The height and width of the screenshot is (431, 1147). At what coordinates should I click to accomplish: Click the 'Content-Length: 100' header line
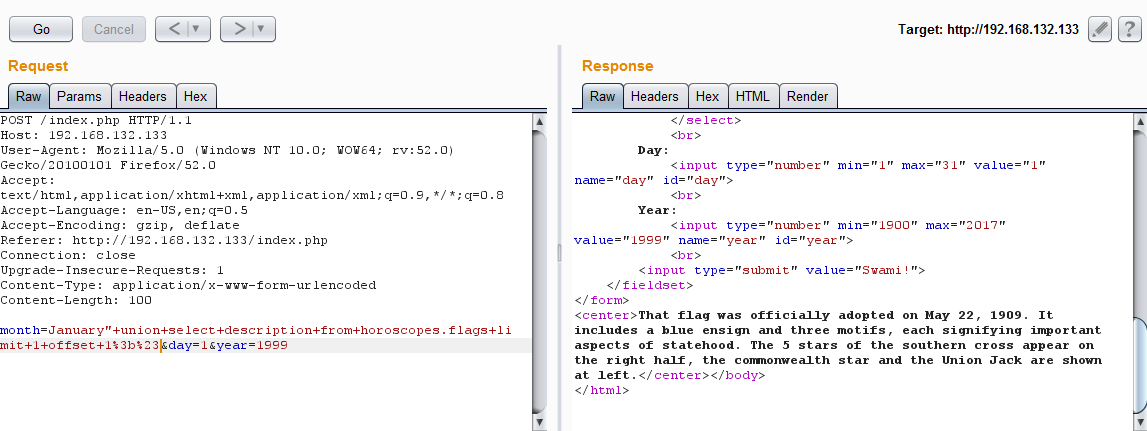pos(75,300)
